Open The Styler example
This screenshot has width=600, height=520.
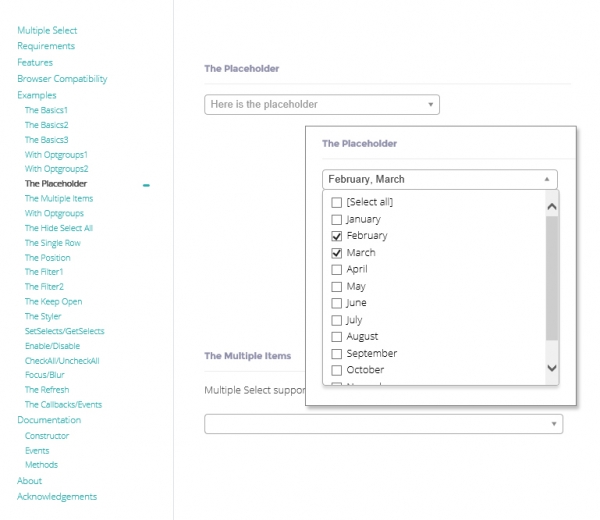point(43,316)
